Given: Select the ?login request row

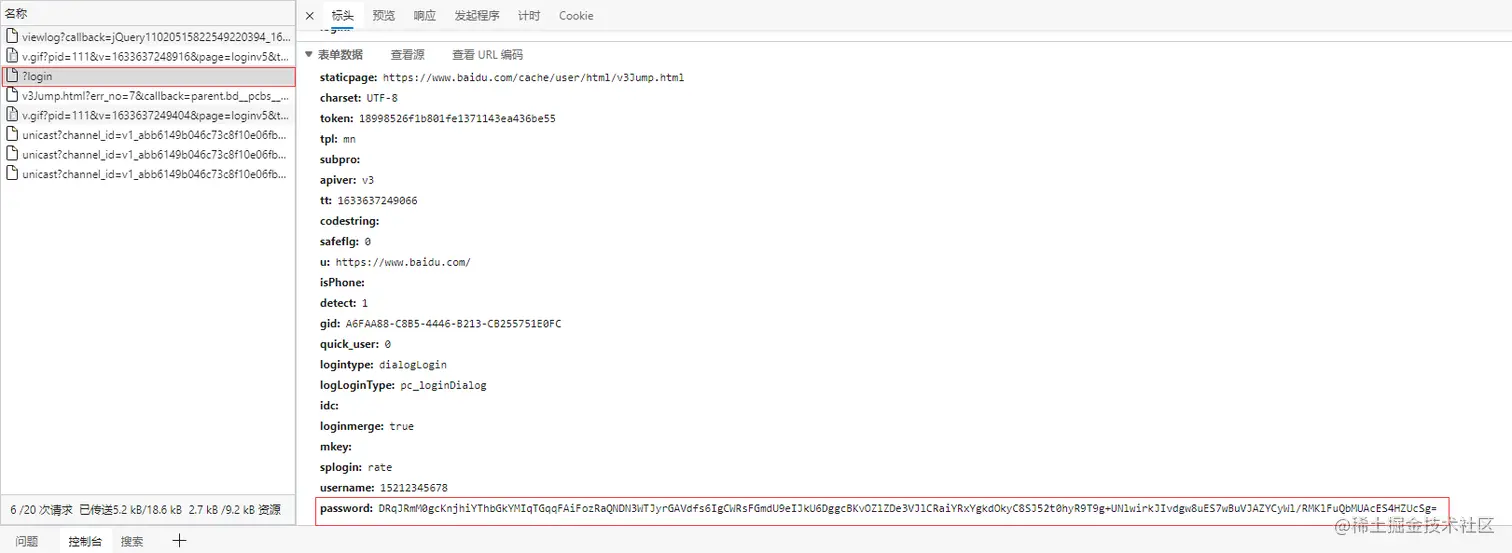Looking at the screenshot, I should (x=148, y=76).
